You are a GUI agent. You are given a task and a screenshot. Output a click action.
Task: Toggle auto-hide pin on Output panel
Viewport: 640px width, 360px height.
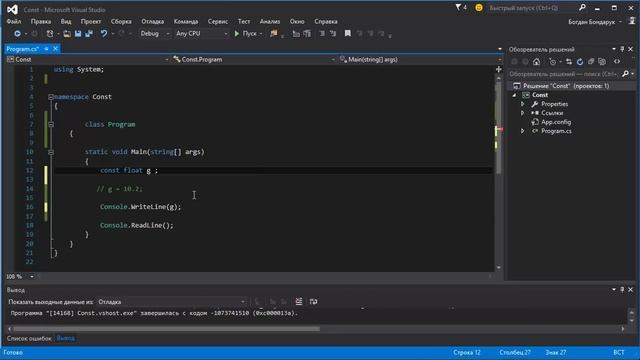pos(622,289)
